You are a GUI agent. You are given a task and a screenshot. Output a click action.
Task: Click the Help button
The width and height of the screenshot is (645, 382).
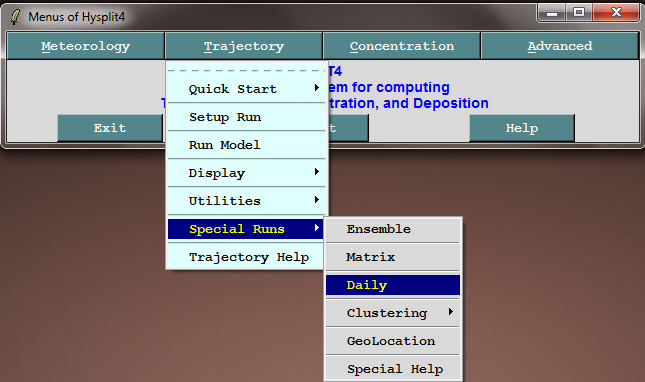522,128
